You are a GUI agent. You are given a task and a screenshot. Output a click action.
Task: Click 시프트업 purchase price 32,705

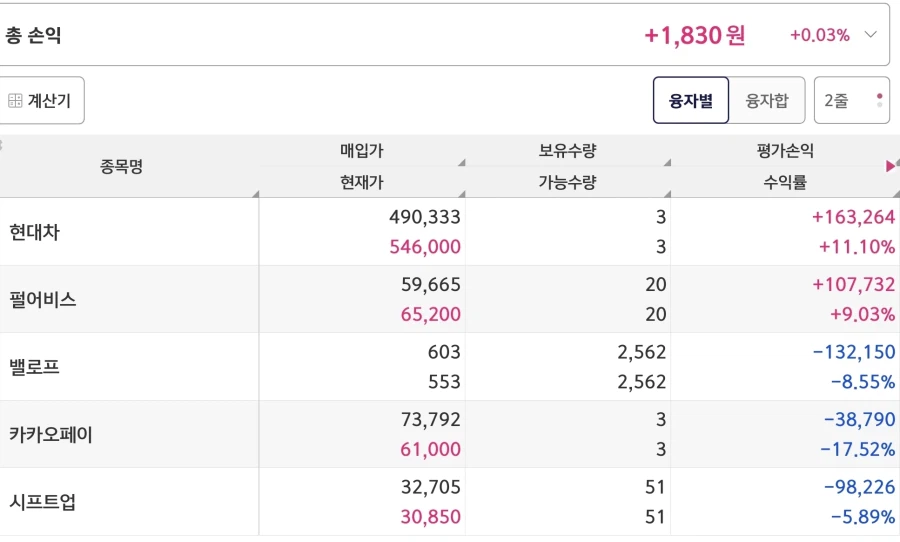pos(430,487)
